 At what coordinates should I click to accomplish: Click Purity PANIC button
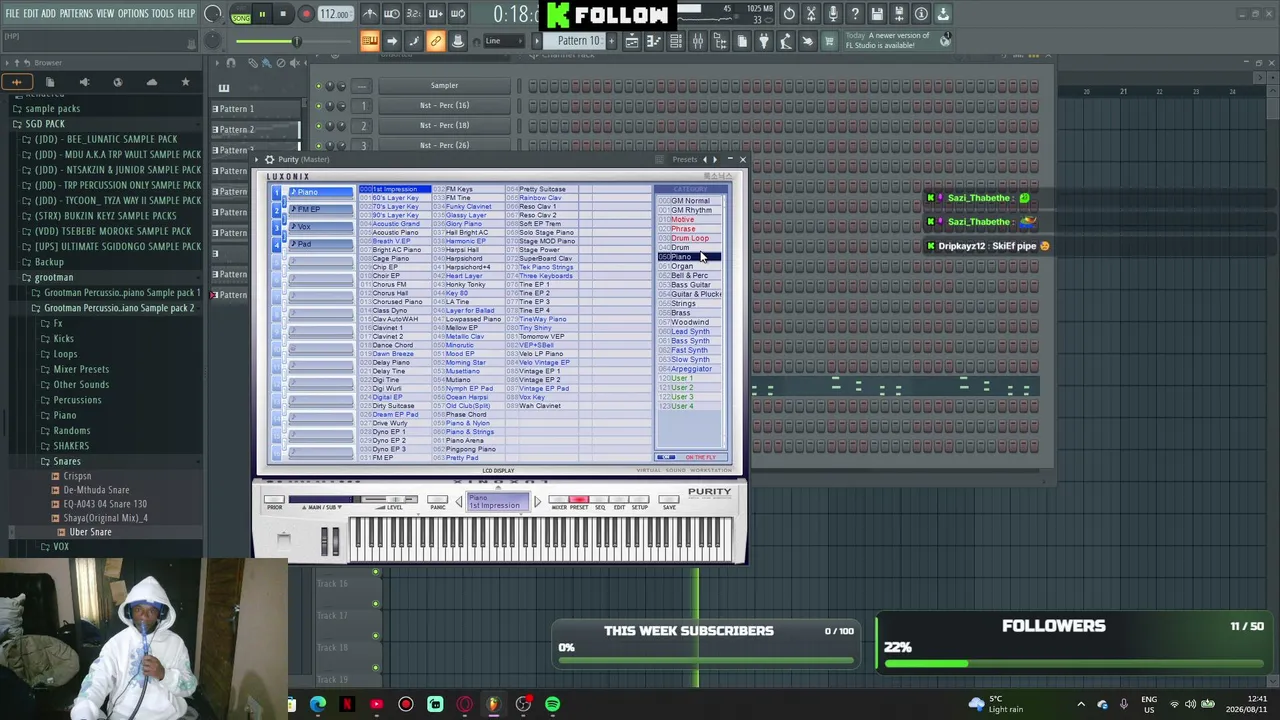(x=437, y=500)
